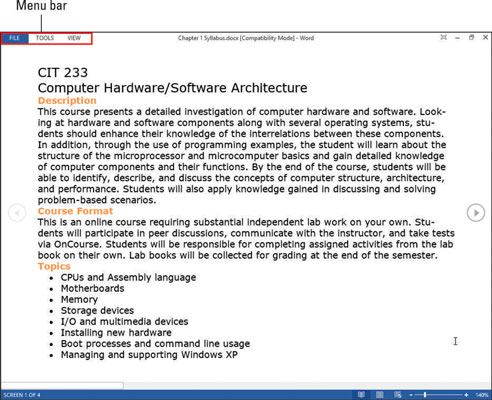
Task: Click the zoom slider handle
Action: (425, 395)
